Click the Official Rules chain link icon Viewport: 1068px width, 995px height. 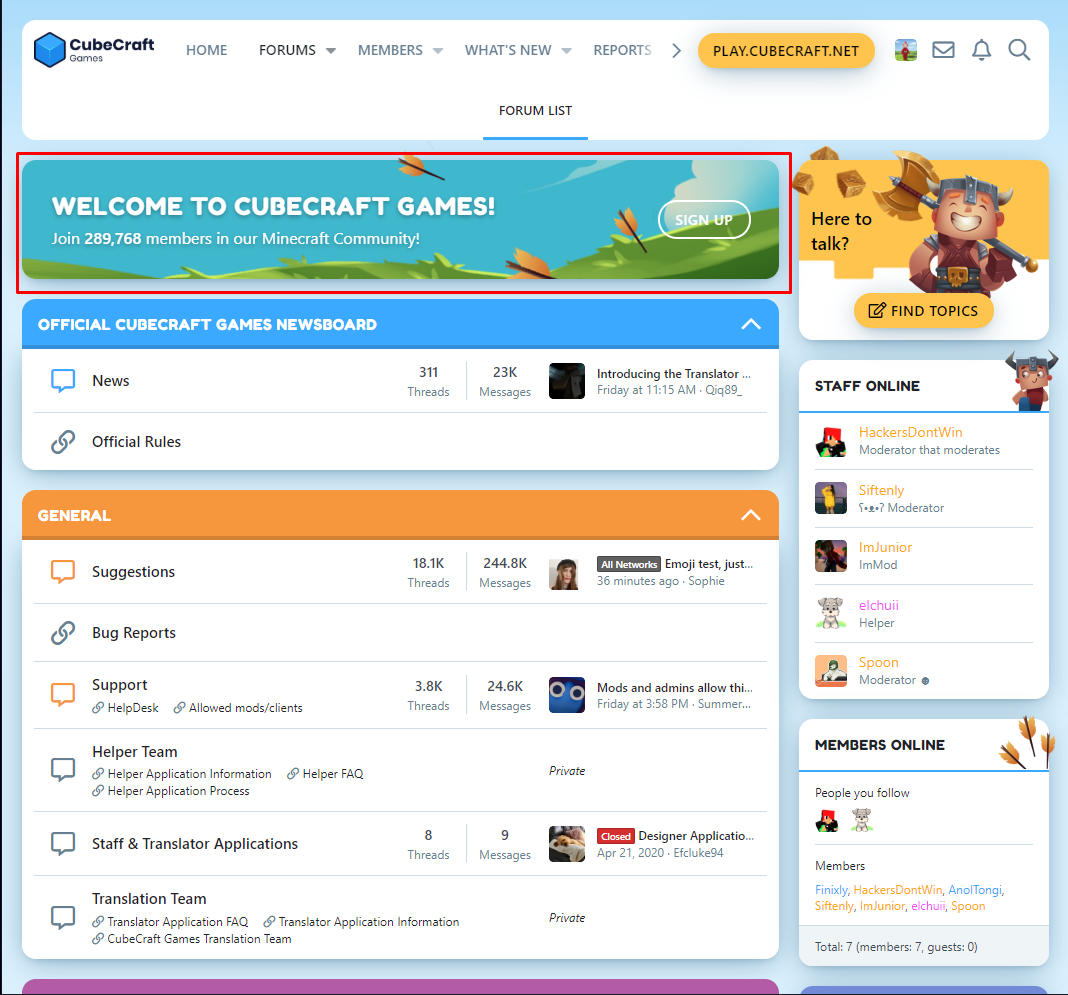63,442
